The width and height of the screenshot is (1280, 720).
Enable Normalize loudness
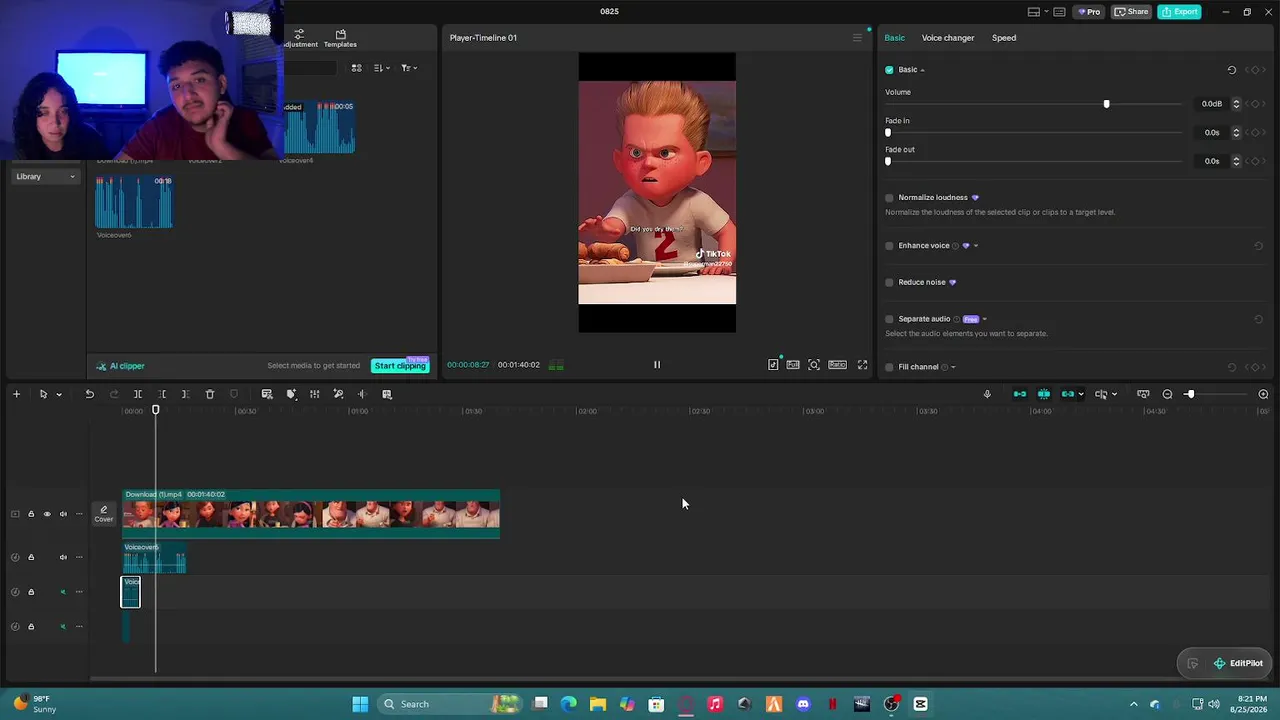889,198
